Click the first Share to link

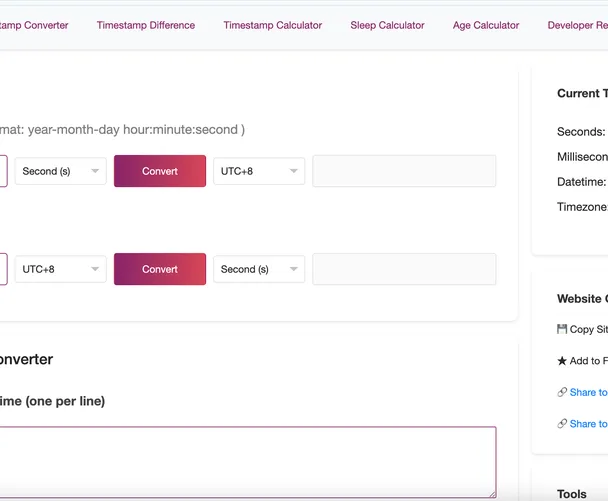pos(589,392)
